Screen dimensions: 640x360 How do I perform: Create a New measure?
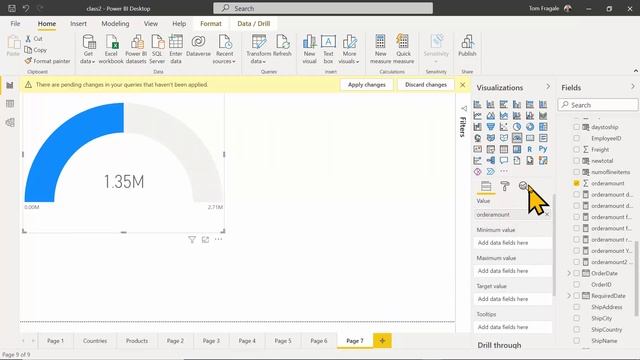380,49
